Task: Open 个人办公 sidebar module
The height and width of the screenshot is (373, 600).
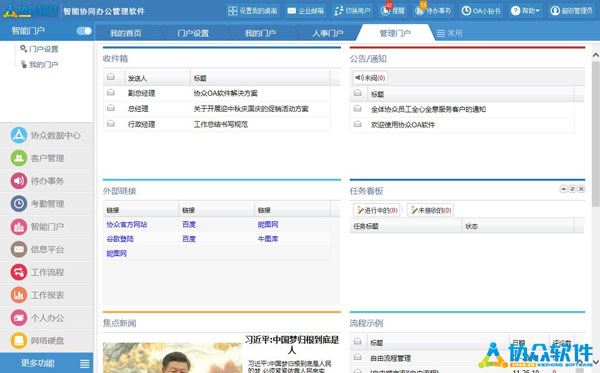Action: click(46, 318)
